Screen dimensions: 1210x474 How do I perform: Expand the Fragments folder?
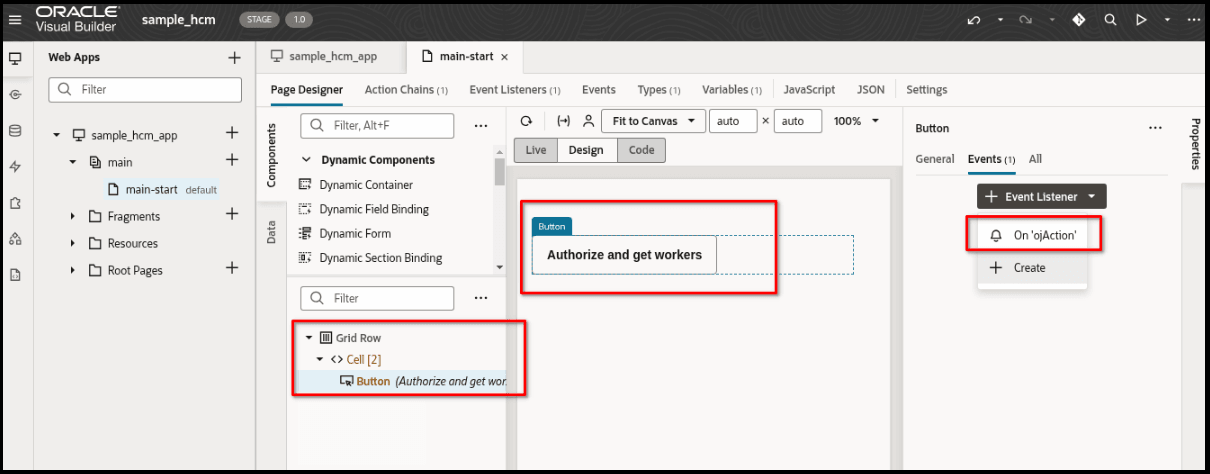[x=73, y=216]
